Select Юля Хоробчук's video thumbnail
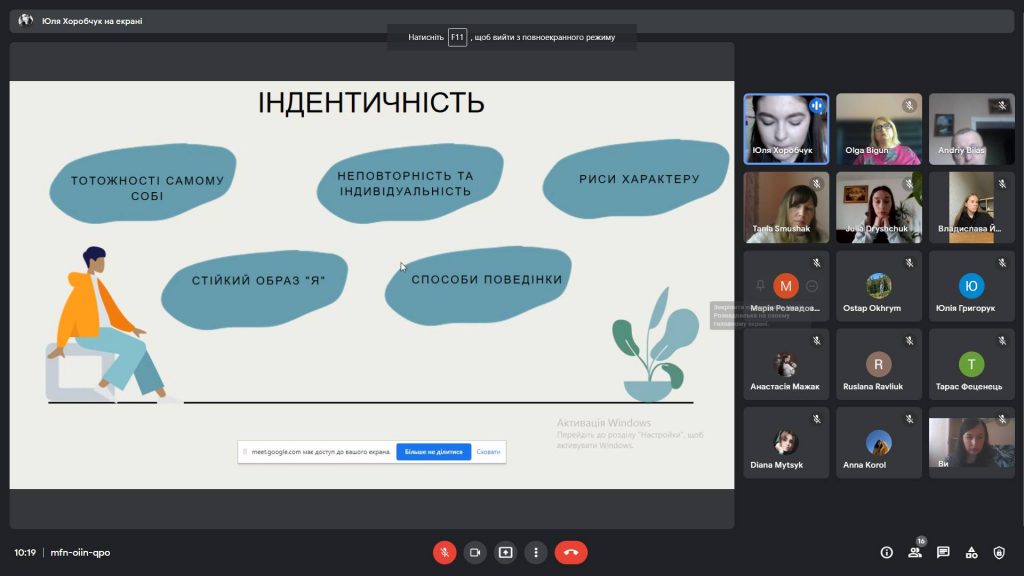The width and height of the screenshot is (1024, 576). click(x=786, y=129)
